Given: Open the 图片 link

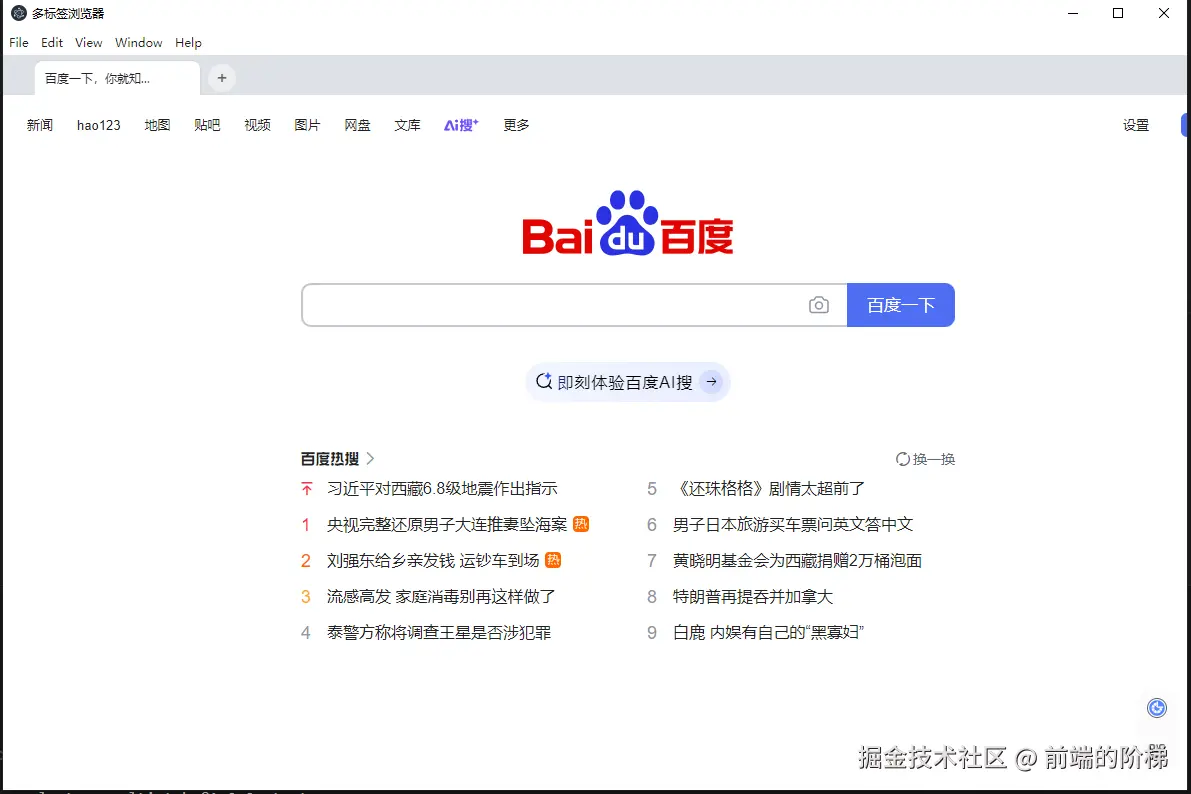Looking at the screenshot, I should [308, 125].
